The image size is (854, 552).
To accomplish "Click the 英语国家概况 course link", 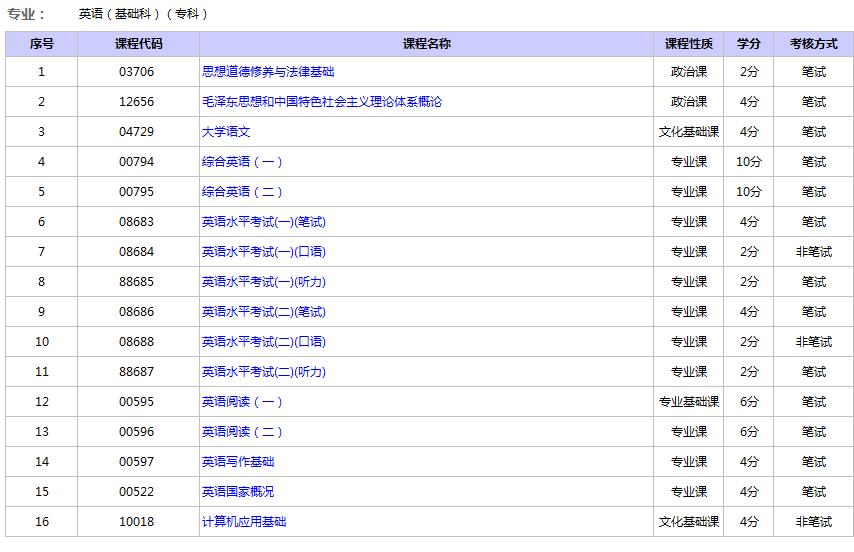I will [238, 492].
